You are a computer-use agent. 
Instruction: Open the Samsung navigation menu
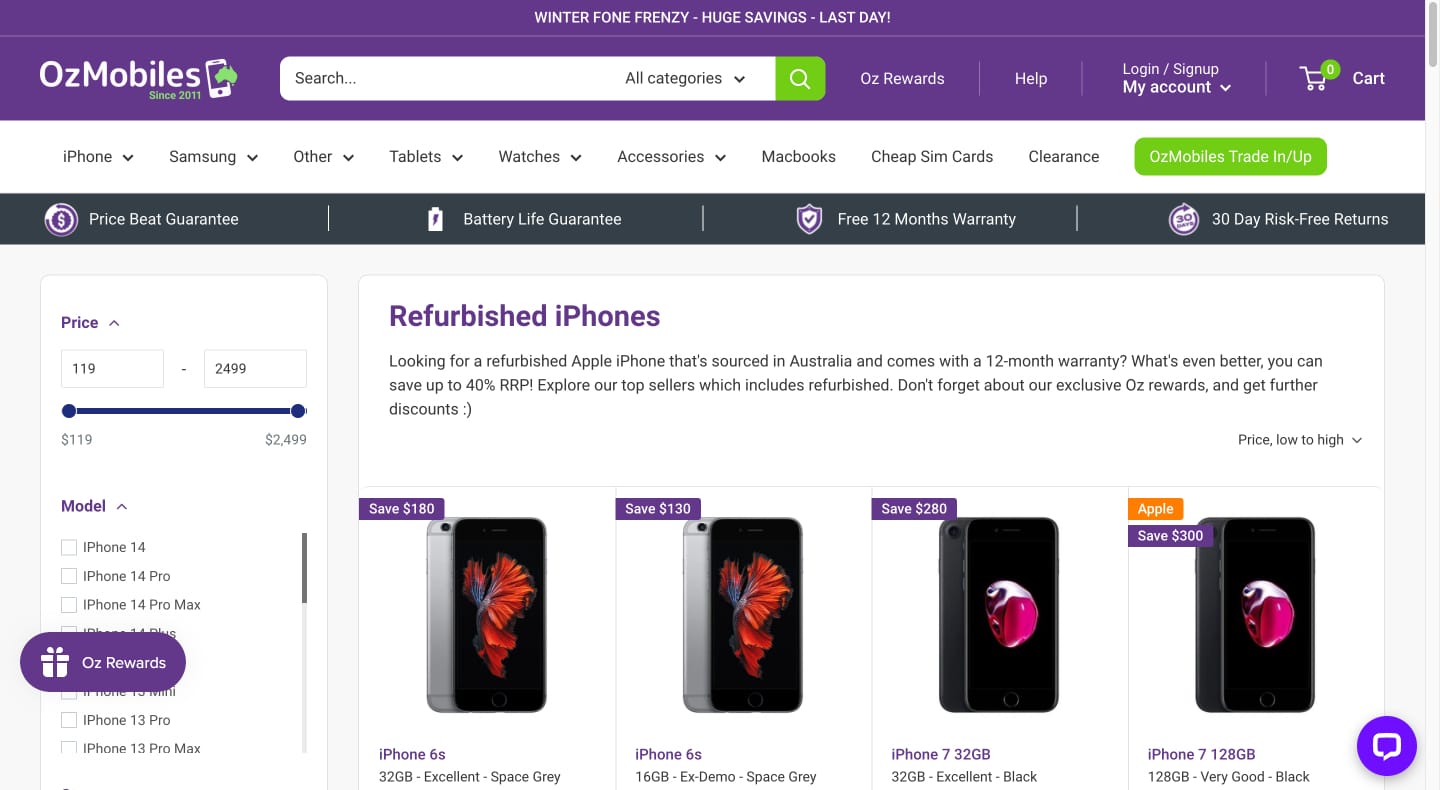coord(213,157)
